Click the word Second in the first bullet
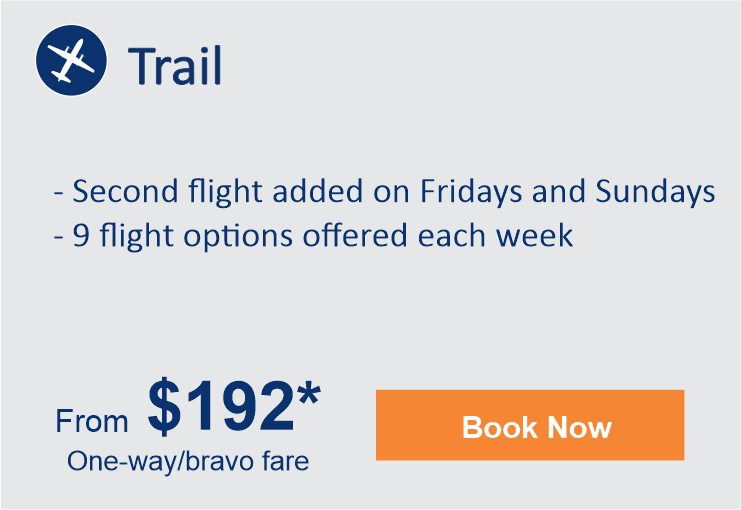Viewport: 741px width, 510px height. 125,191
